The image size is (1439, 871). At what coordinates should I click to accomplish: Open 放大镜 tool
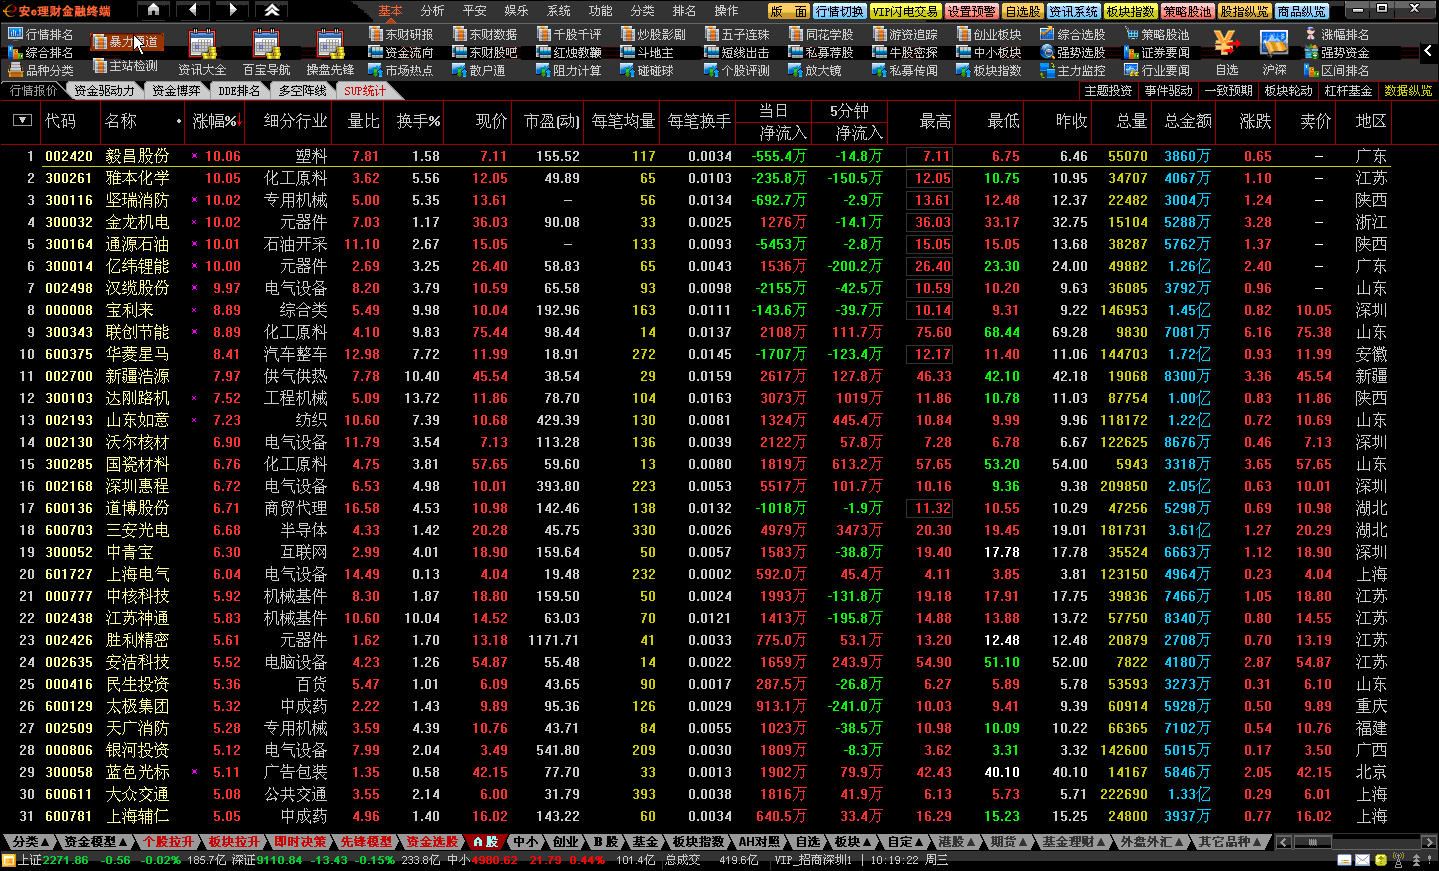coord(814,70)
